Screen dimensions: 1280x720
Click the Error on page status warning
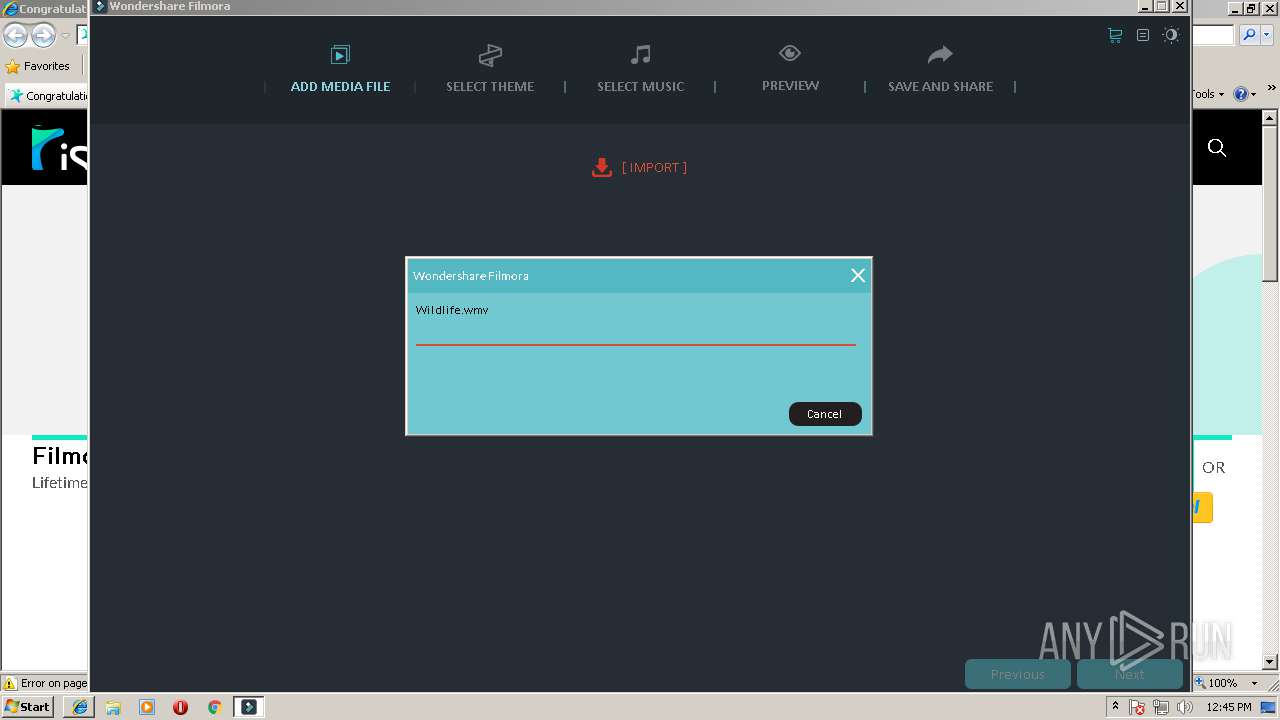pyautogui.click(x=45, y=683)
